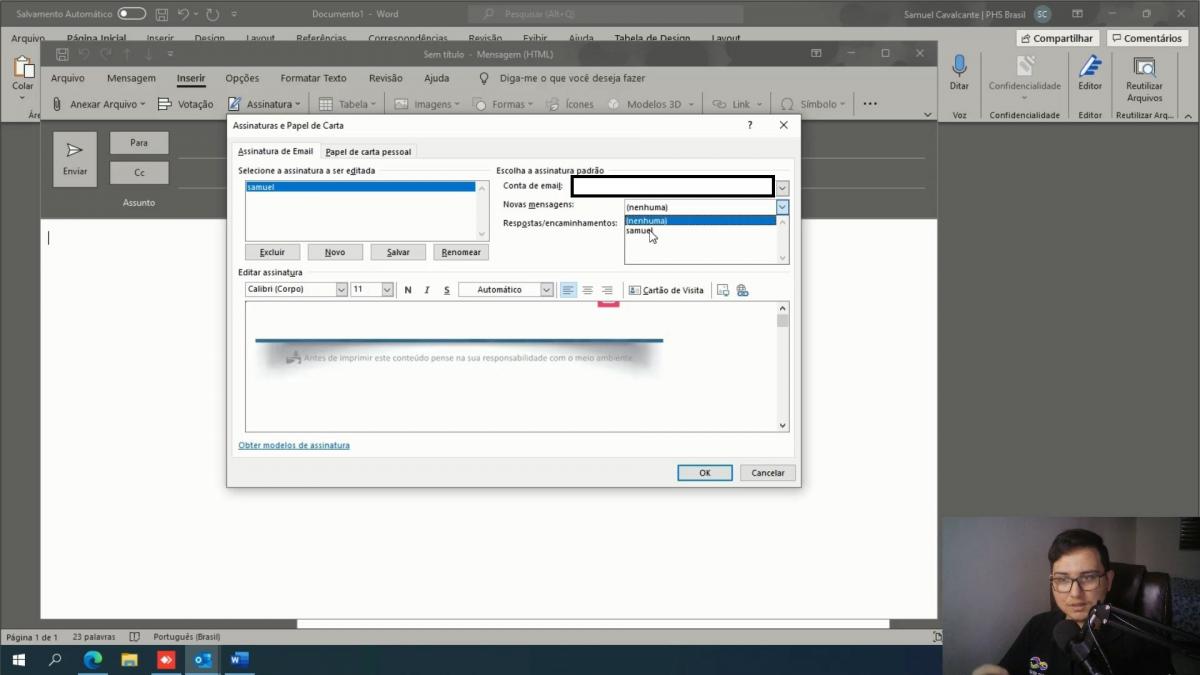Open Arquivo tab in message window
Screen dimensions: 1200x675
[x=68, y=78]
